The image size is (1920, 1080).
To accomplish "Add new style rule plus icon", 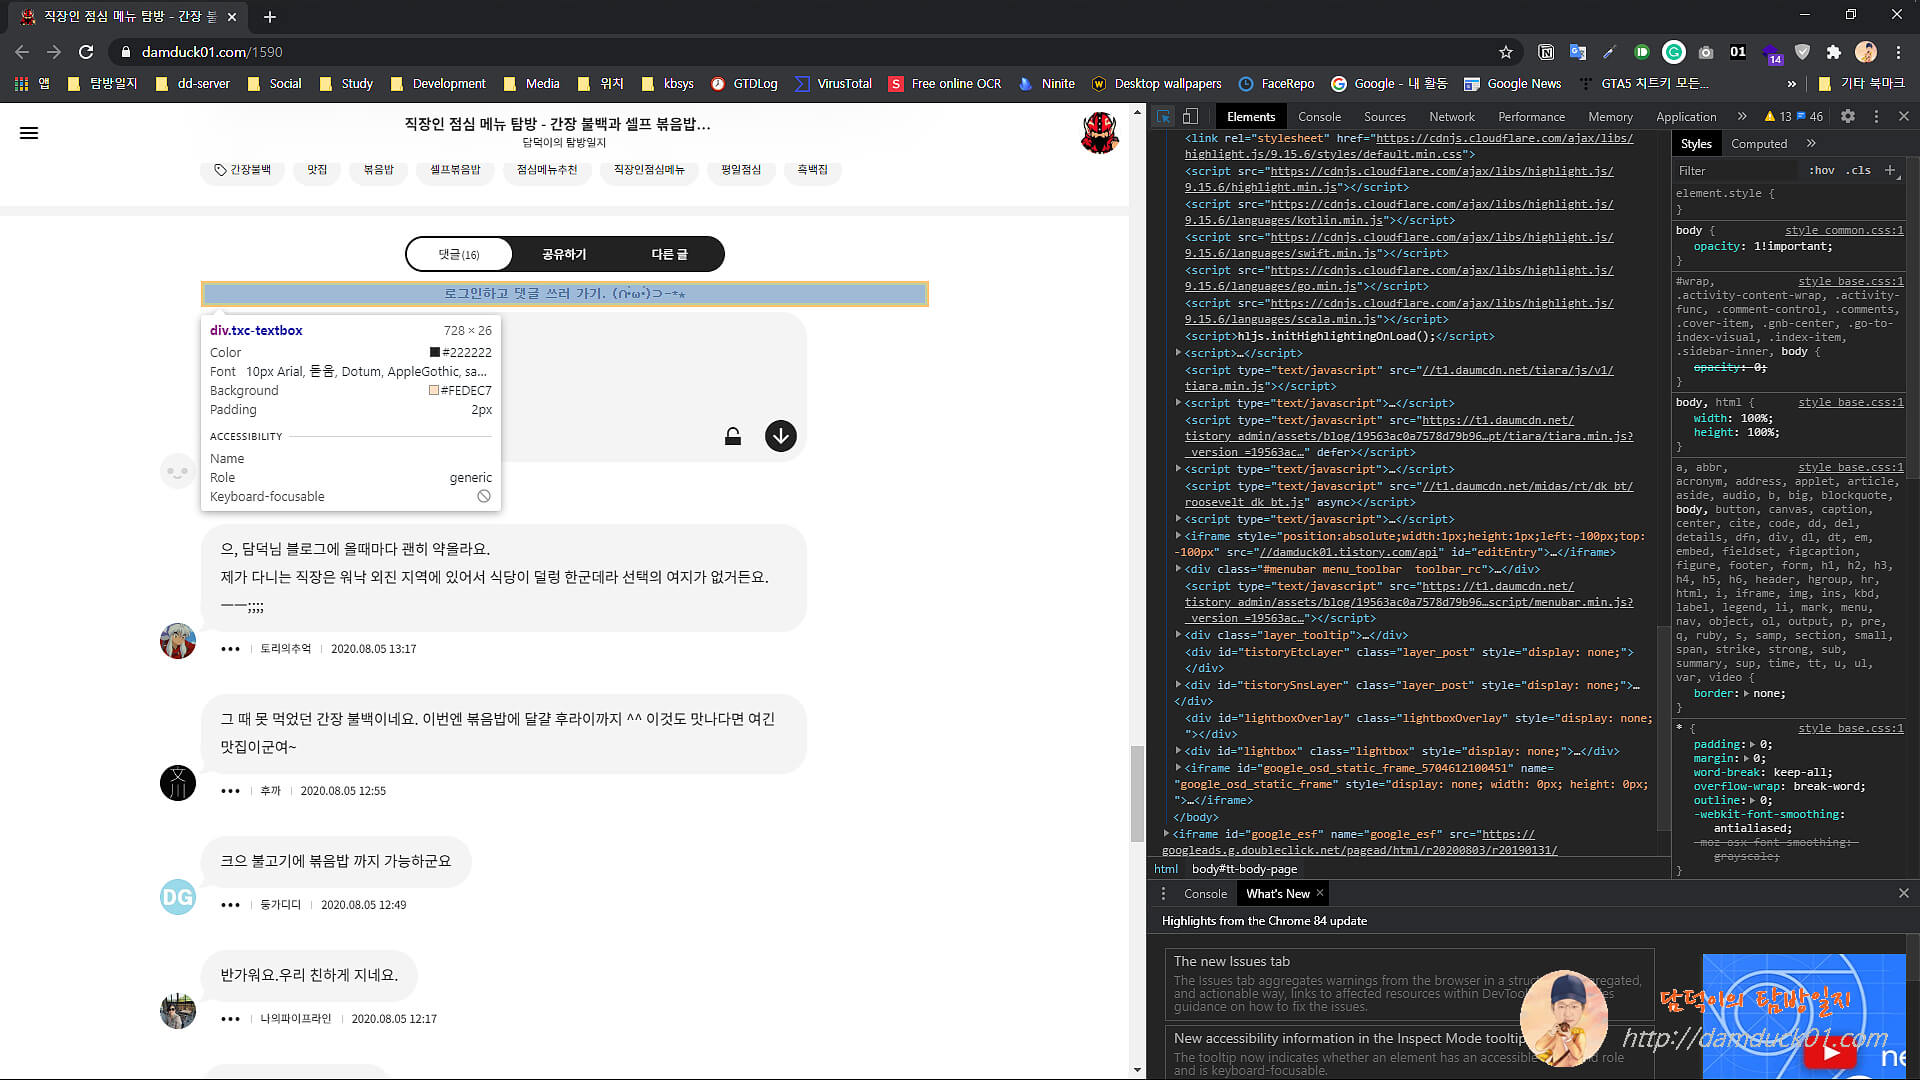I will 1890,171.
